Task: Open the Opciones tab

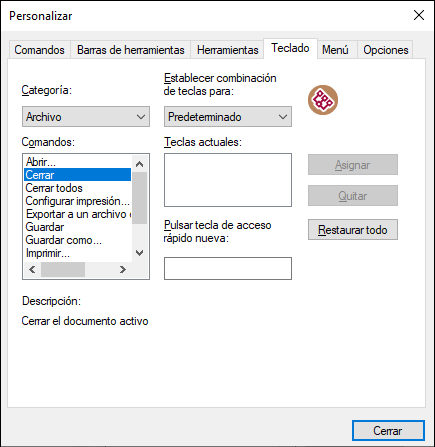Action: pyautogui.click(x=385, y=50)
